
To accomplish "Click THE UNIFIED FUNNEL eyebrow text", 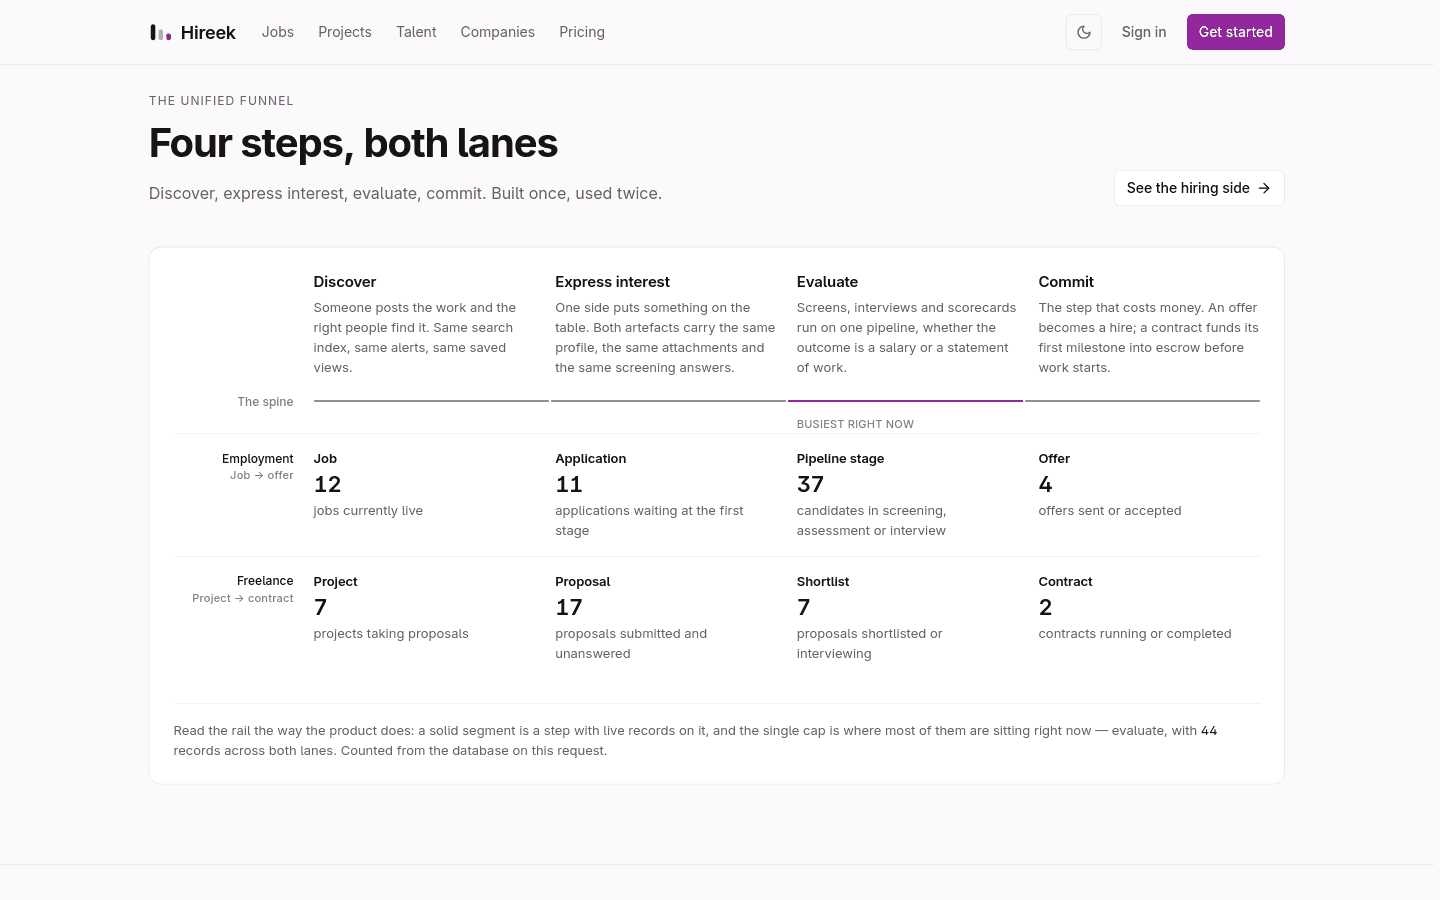I will click(x=221, y=101).
